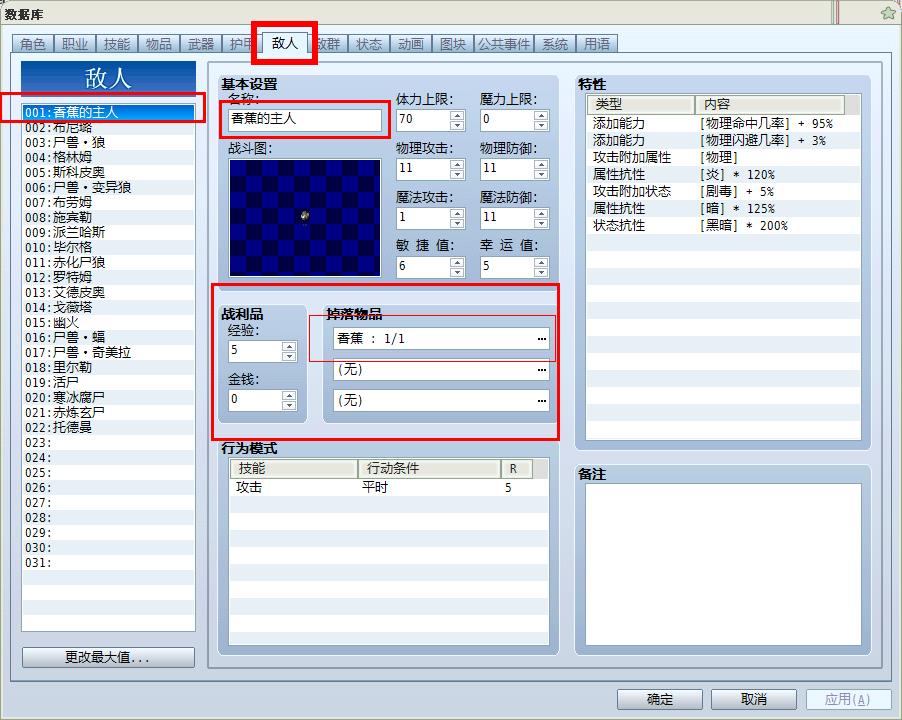Click the 幸运值 spinner arrows
This screenshot has width=902, height=720.
coord(541,266)
